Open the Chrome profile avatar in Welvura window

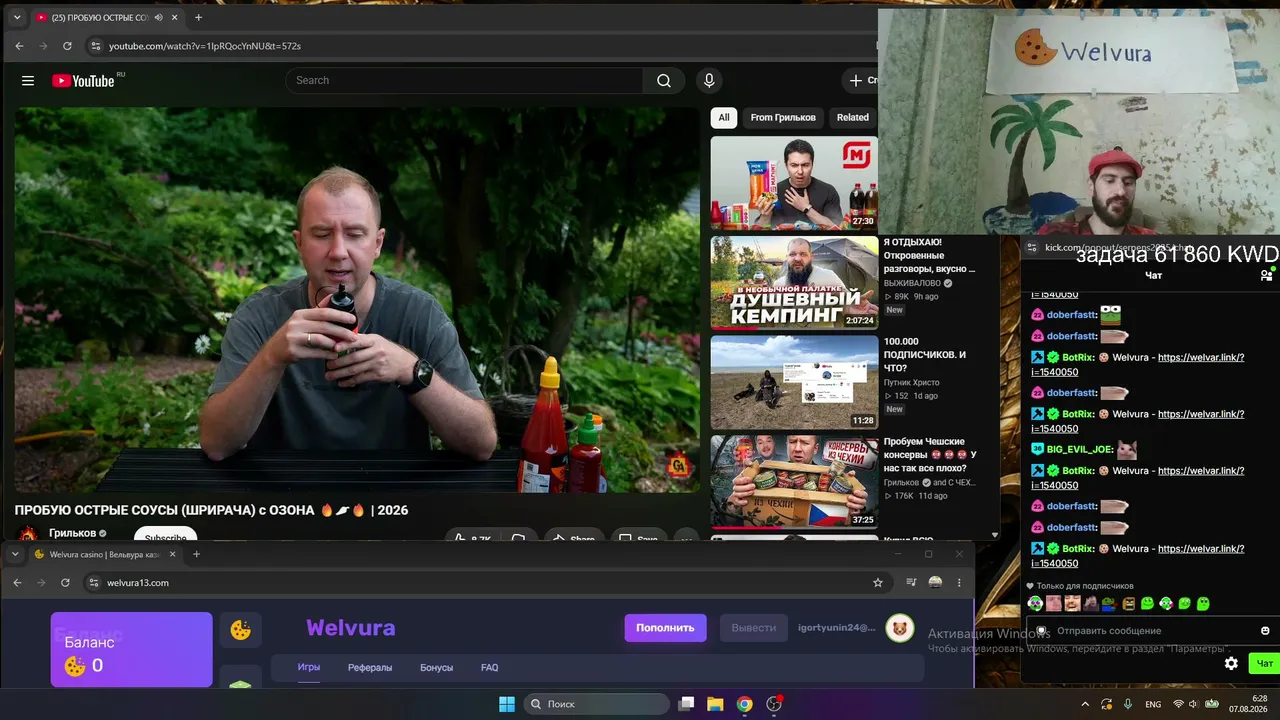click(x=935, y=583)
